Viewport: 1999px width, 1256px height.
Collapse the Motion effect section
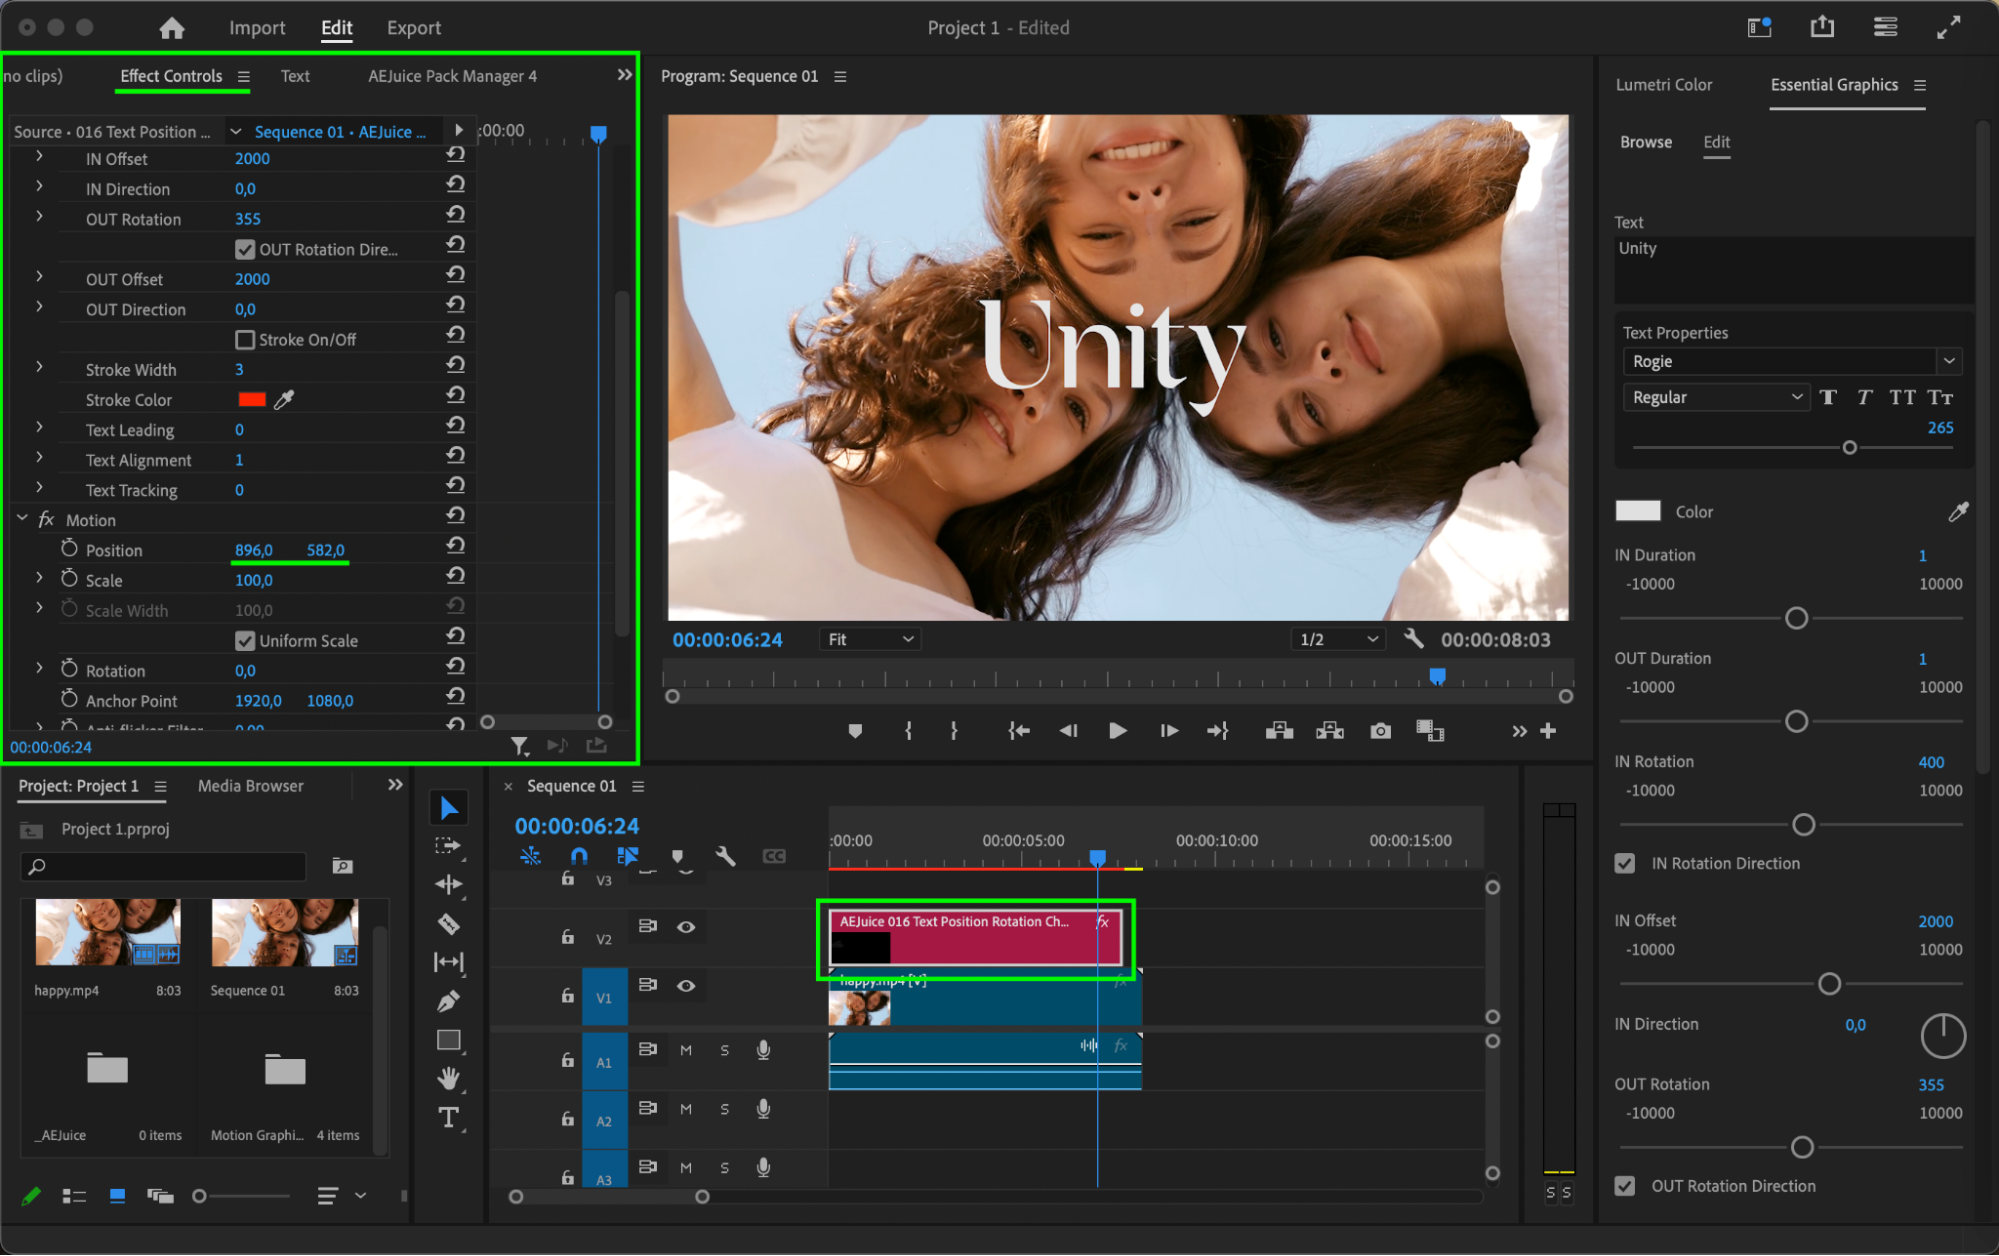[22, 519]
